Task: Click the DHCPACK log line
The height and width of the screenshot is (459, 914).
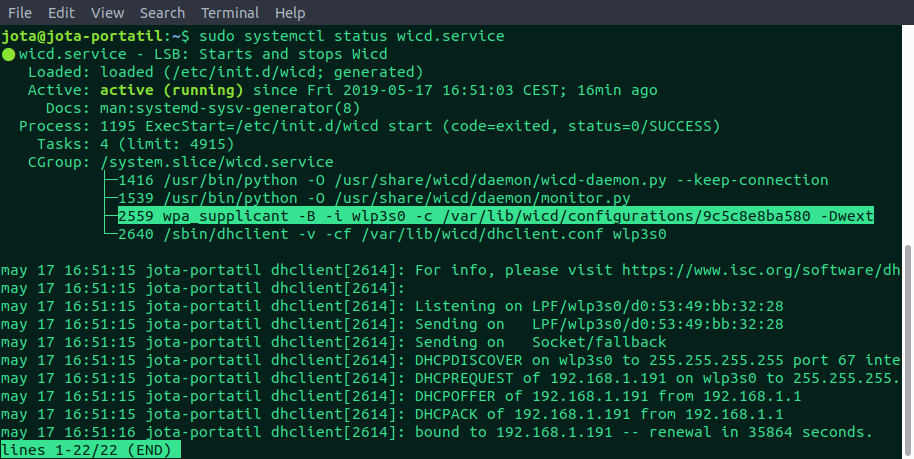Action: pos(392,415)
